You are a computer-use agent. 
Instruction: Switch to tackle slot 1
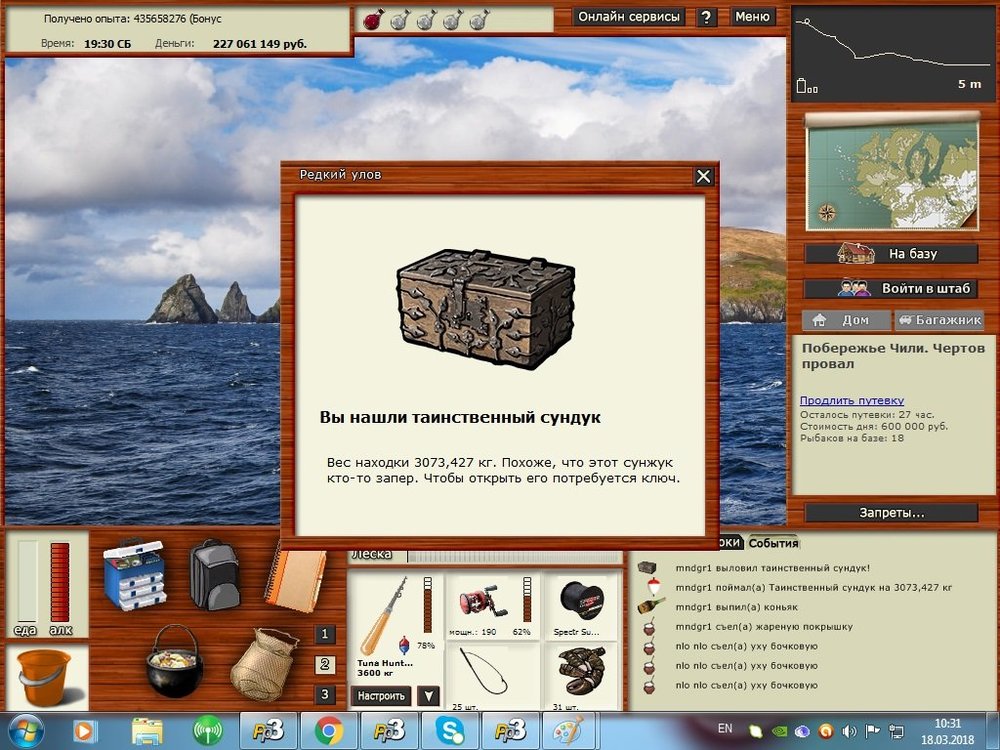325,634
